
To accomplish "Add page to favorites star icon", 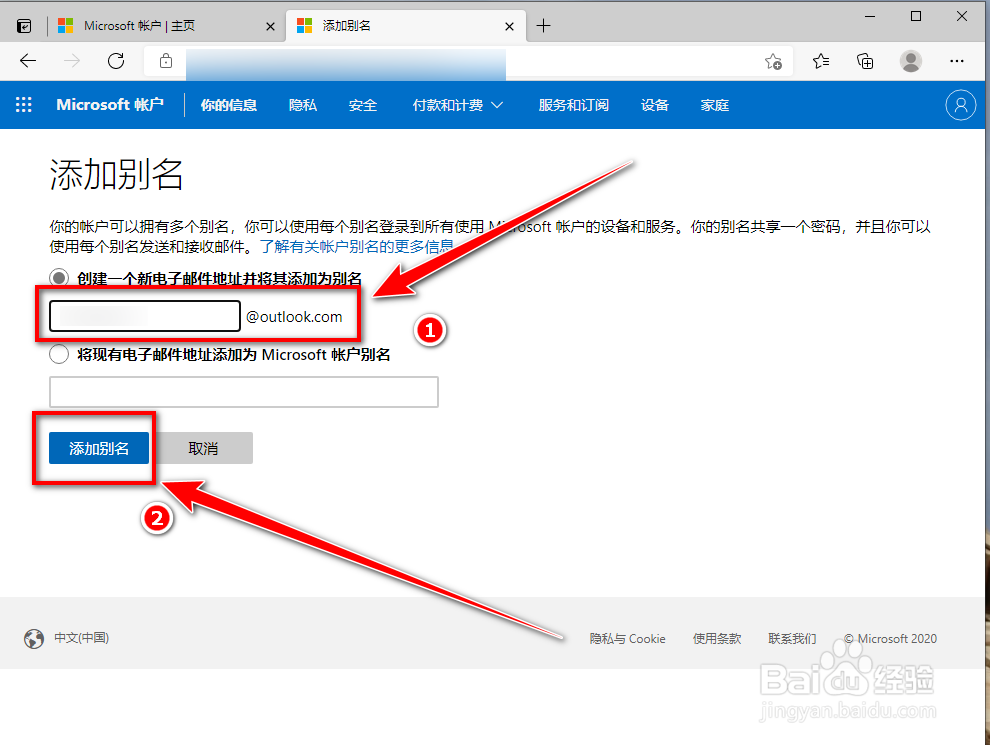I will coord(773,62).
